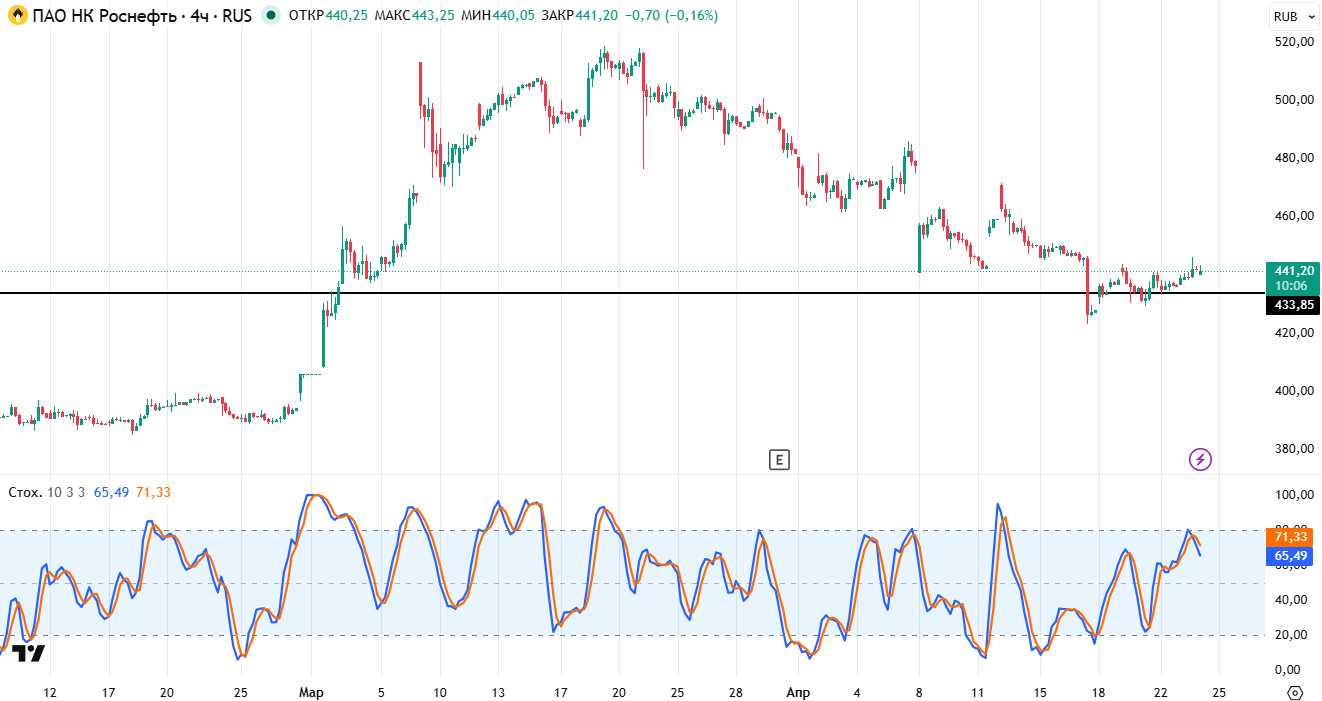Screen dimensions: 1322x701
Task: Open the earnings "E" marker
Action: (x=779, y=460)
